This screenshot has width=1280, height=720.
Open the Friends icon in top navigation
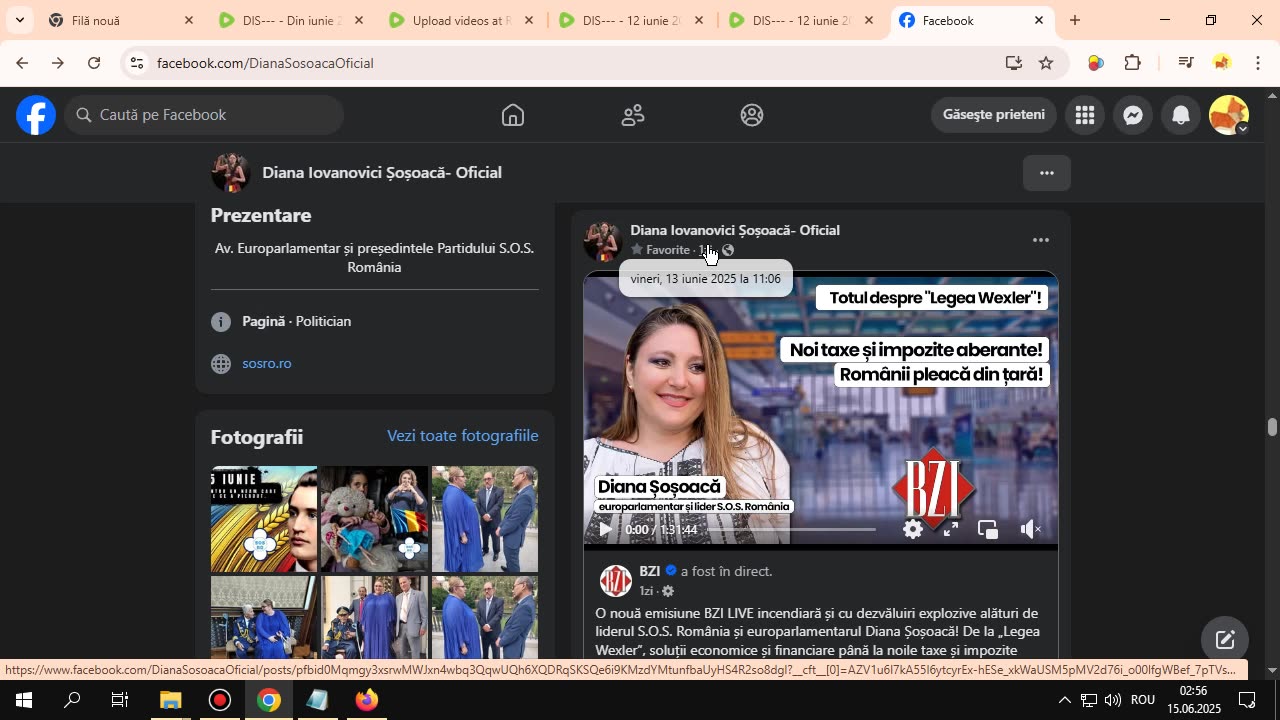click(x=633, y=115)
